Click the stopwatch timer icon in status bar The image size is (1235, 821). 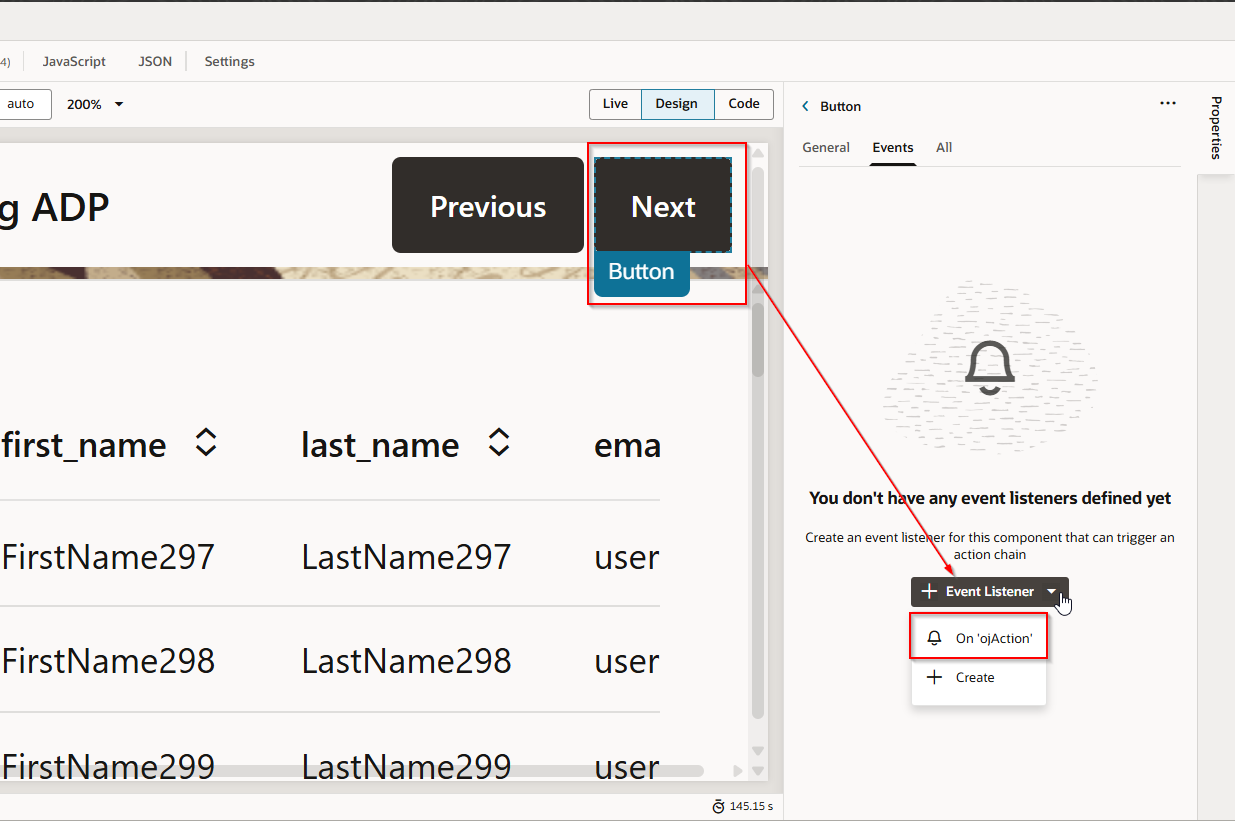tap(718, 806)
